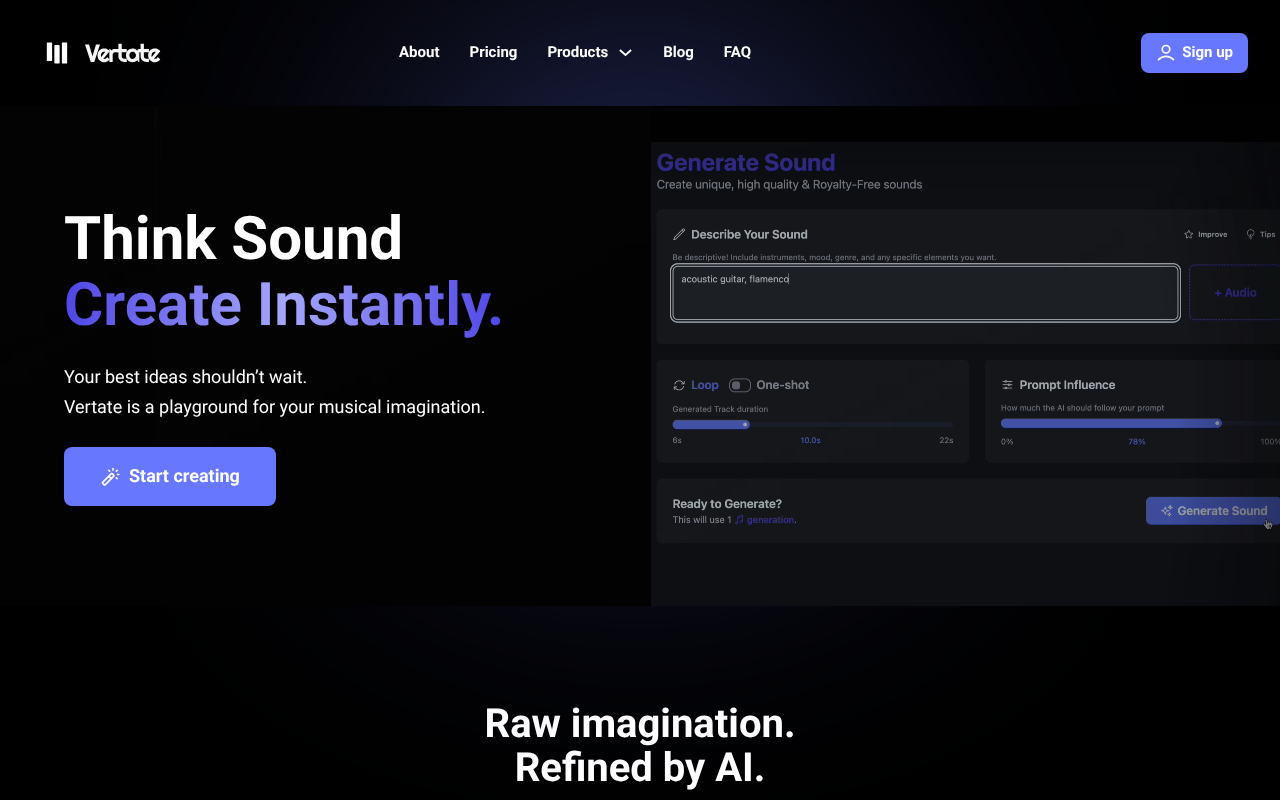Click the Prompt Influence sliders icon
The image size is (1280, 800).
1008,385
